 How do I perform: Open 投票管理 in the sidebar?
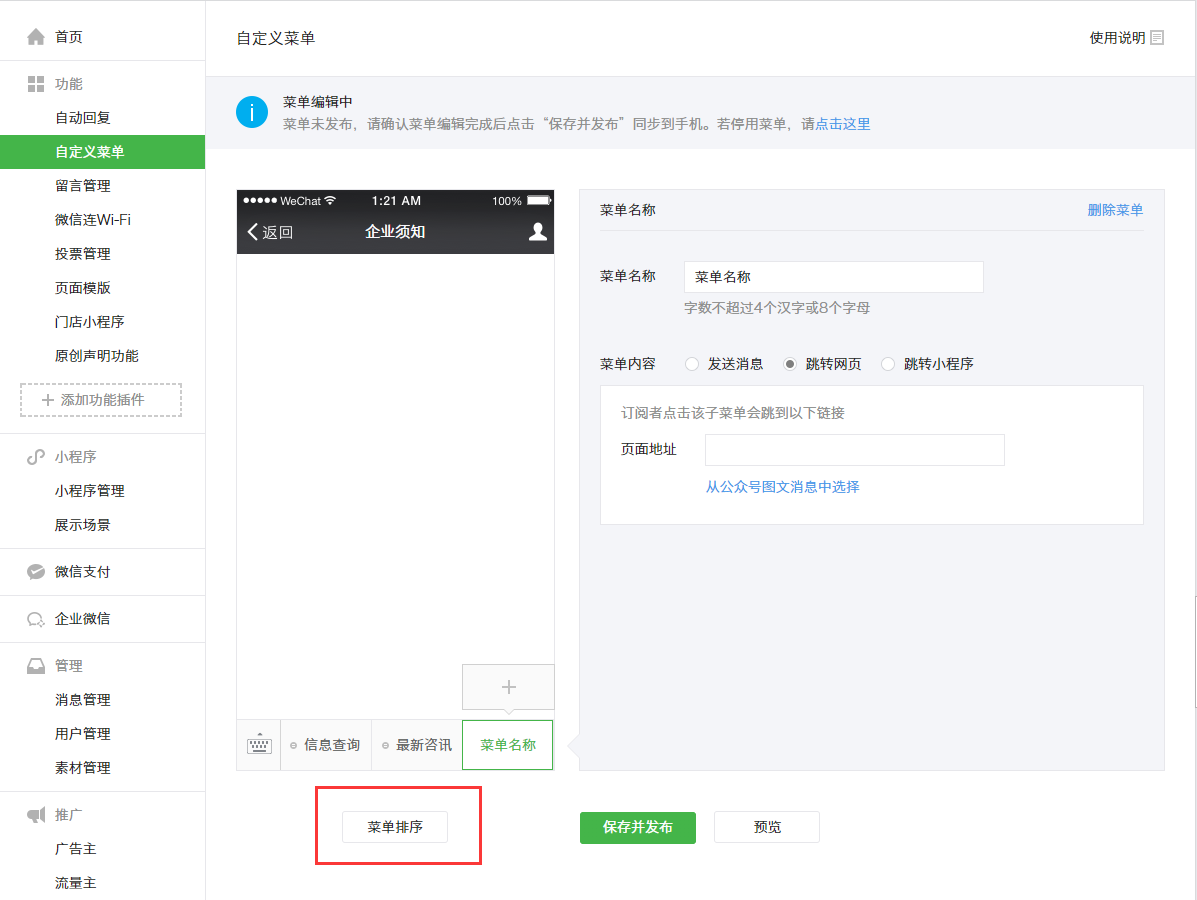click(82, 253)
